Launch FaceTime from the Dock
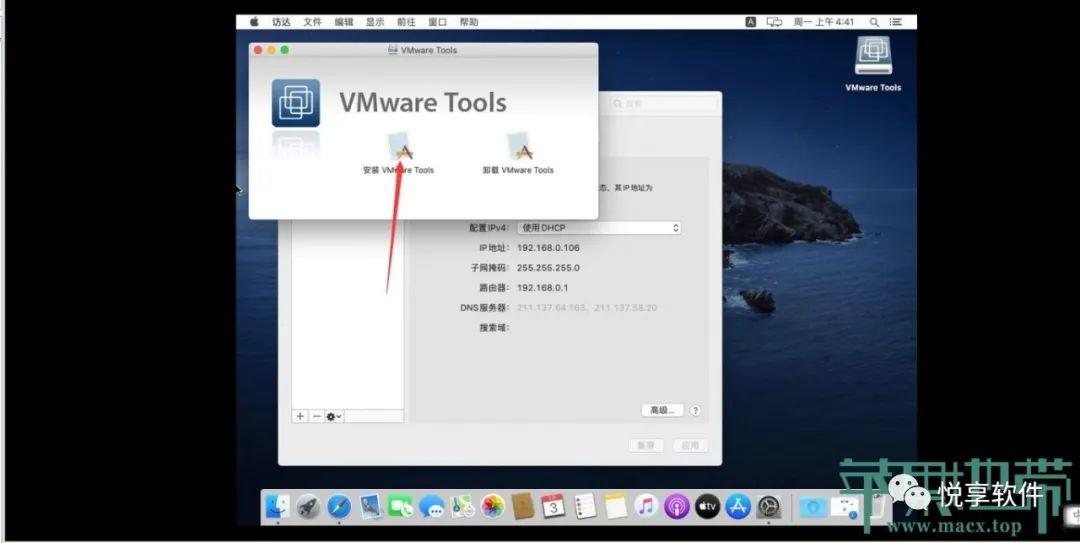This screenshot has height=543, width=1080. click(401, 507)
